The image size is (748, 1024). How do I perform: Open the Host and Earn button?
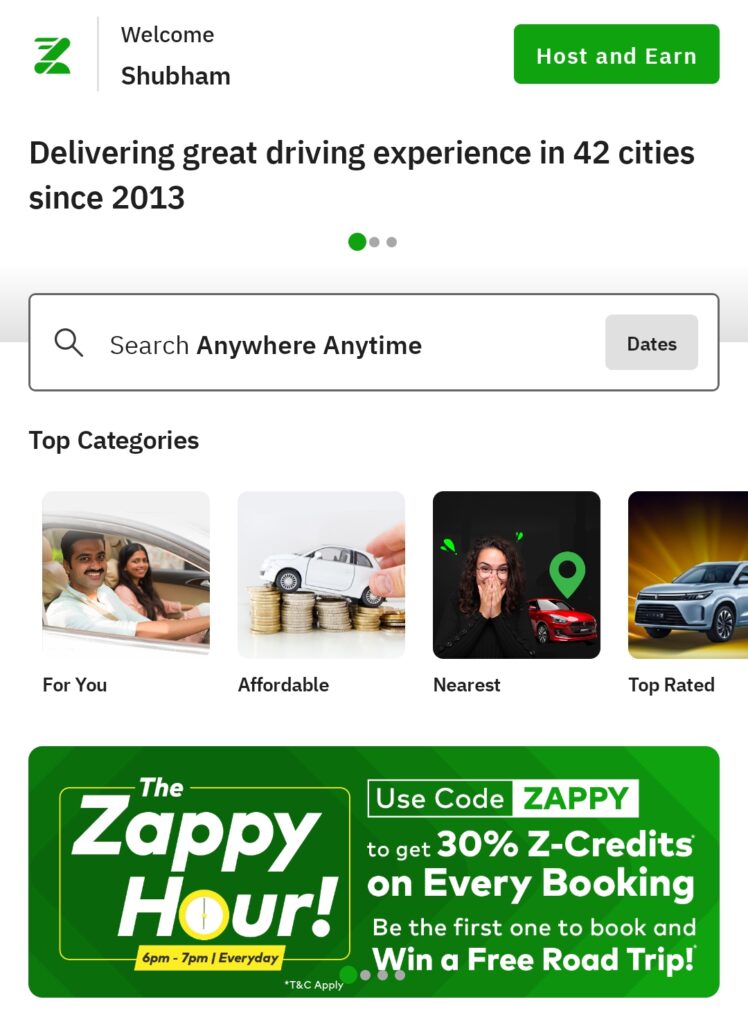click(616, 54)
